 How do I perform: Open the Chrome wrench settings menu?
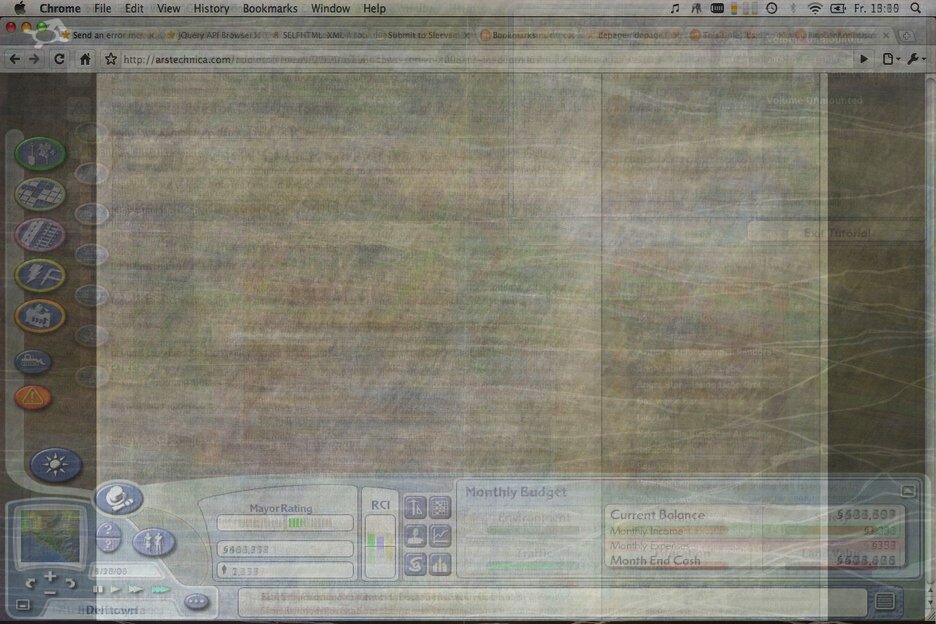916,59
